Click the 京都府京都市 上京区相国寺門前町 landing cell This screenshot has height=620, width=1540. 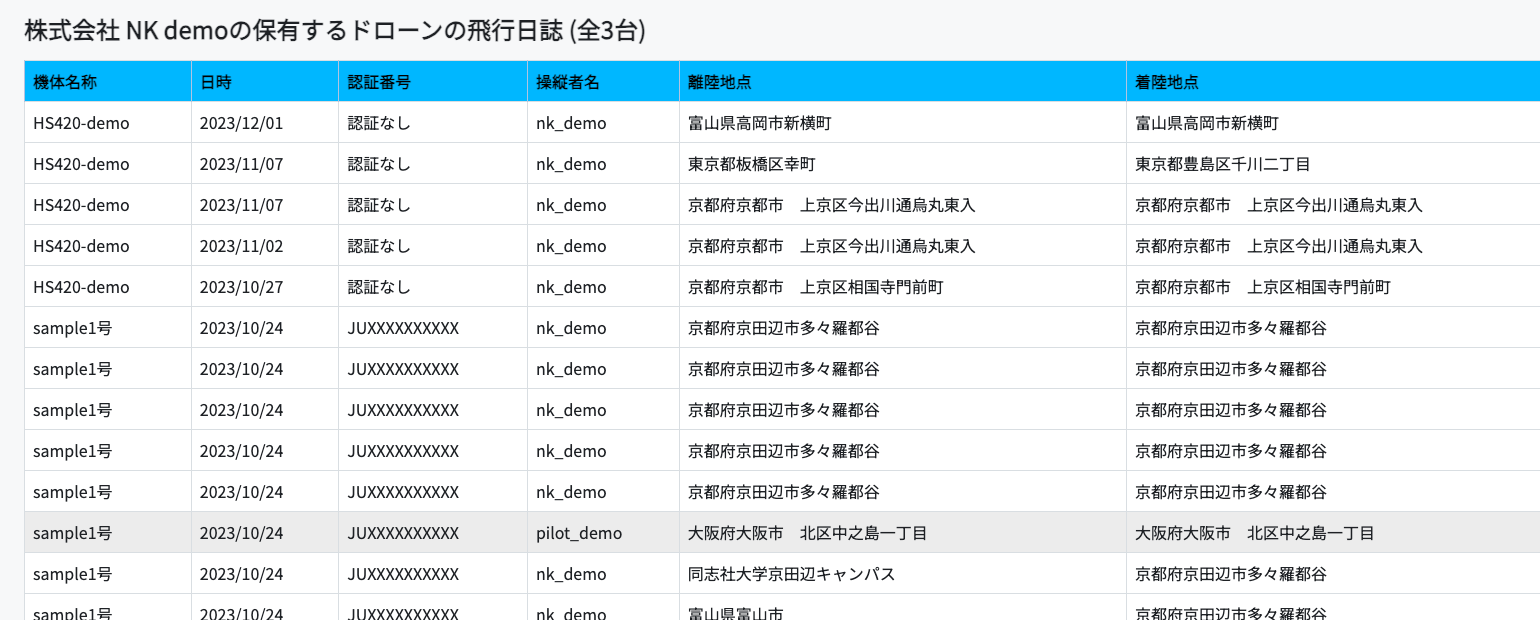coord(1333,287)
